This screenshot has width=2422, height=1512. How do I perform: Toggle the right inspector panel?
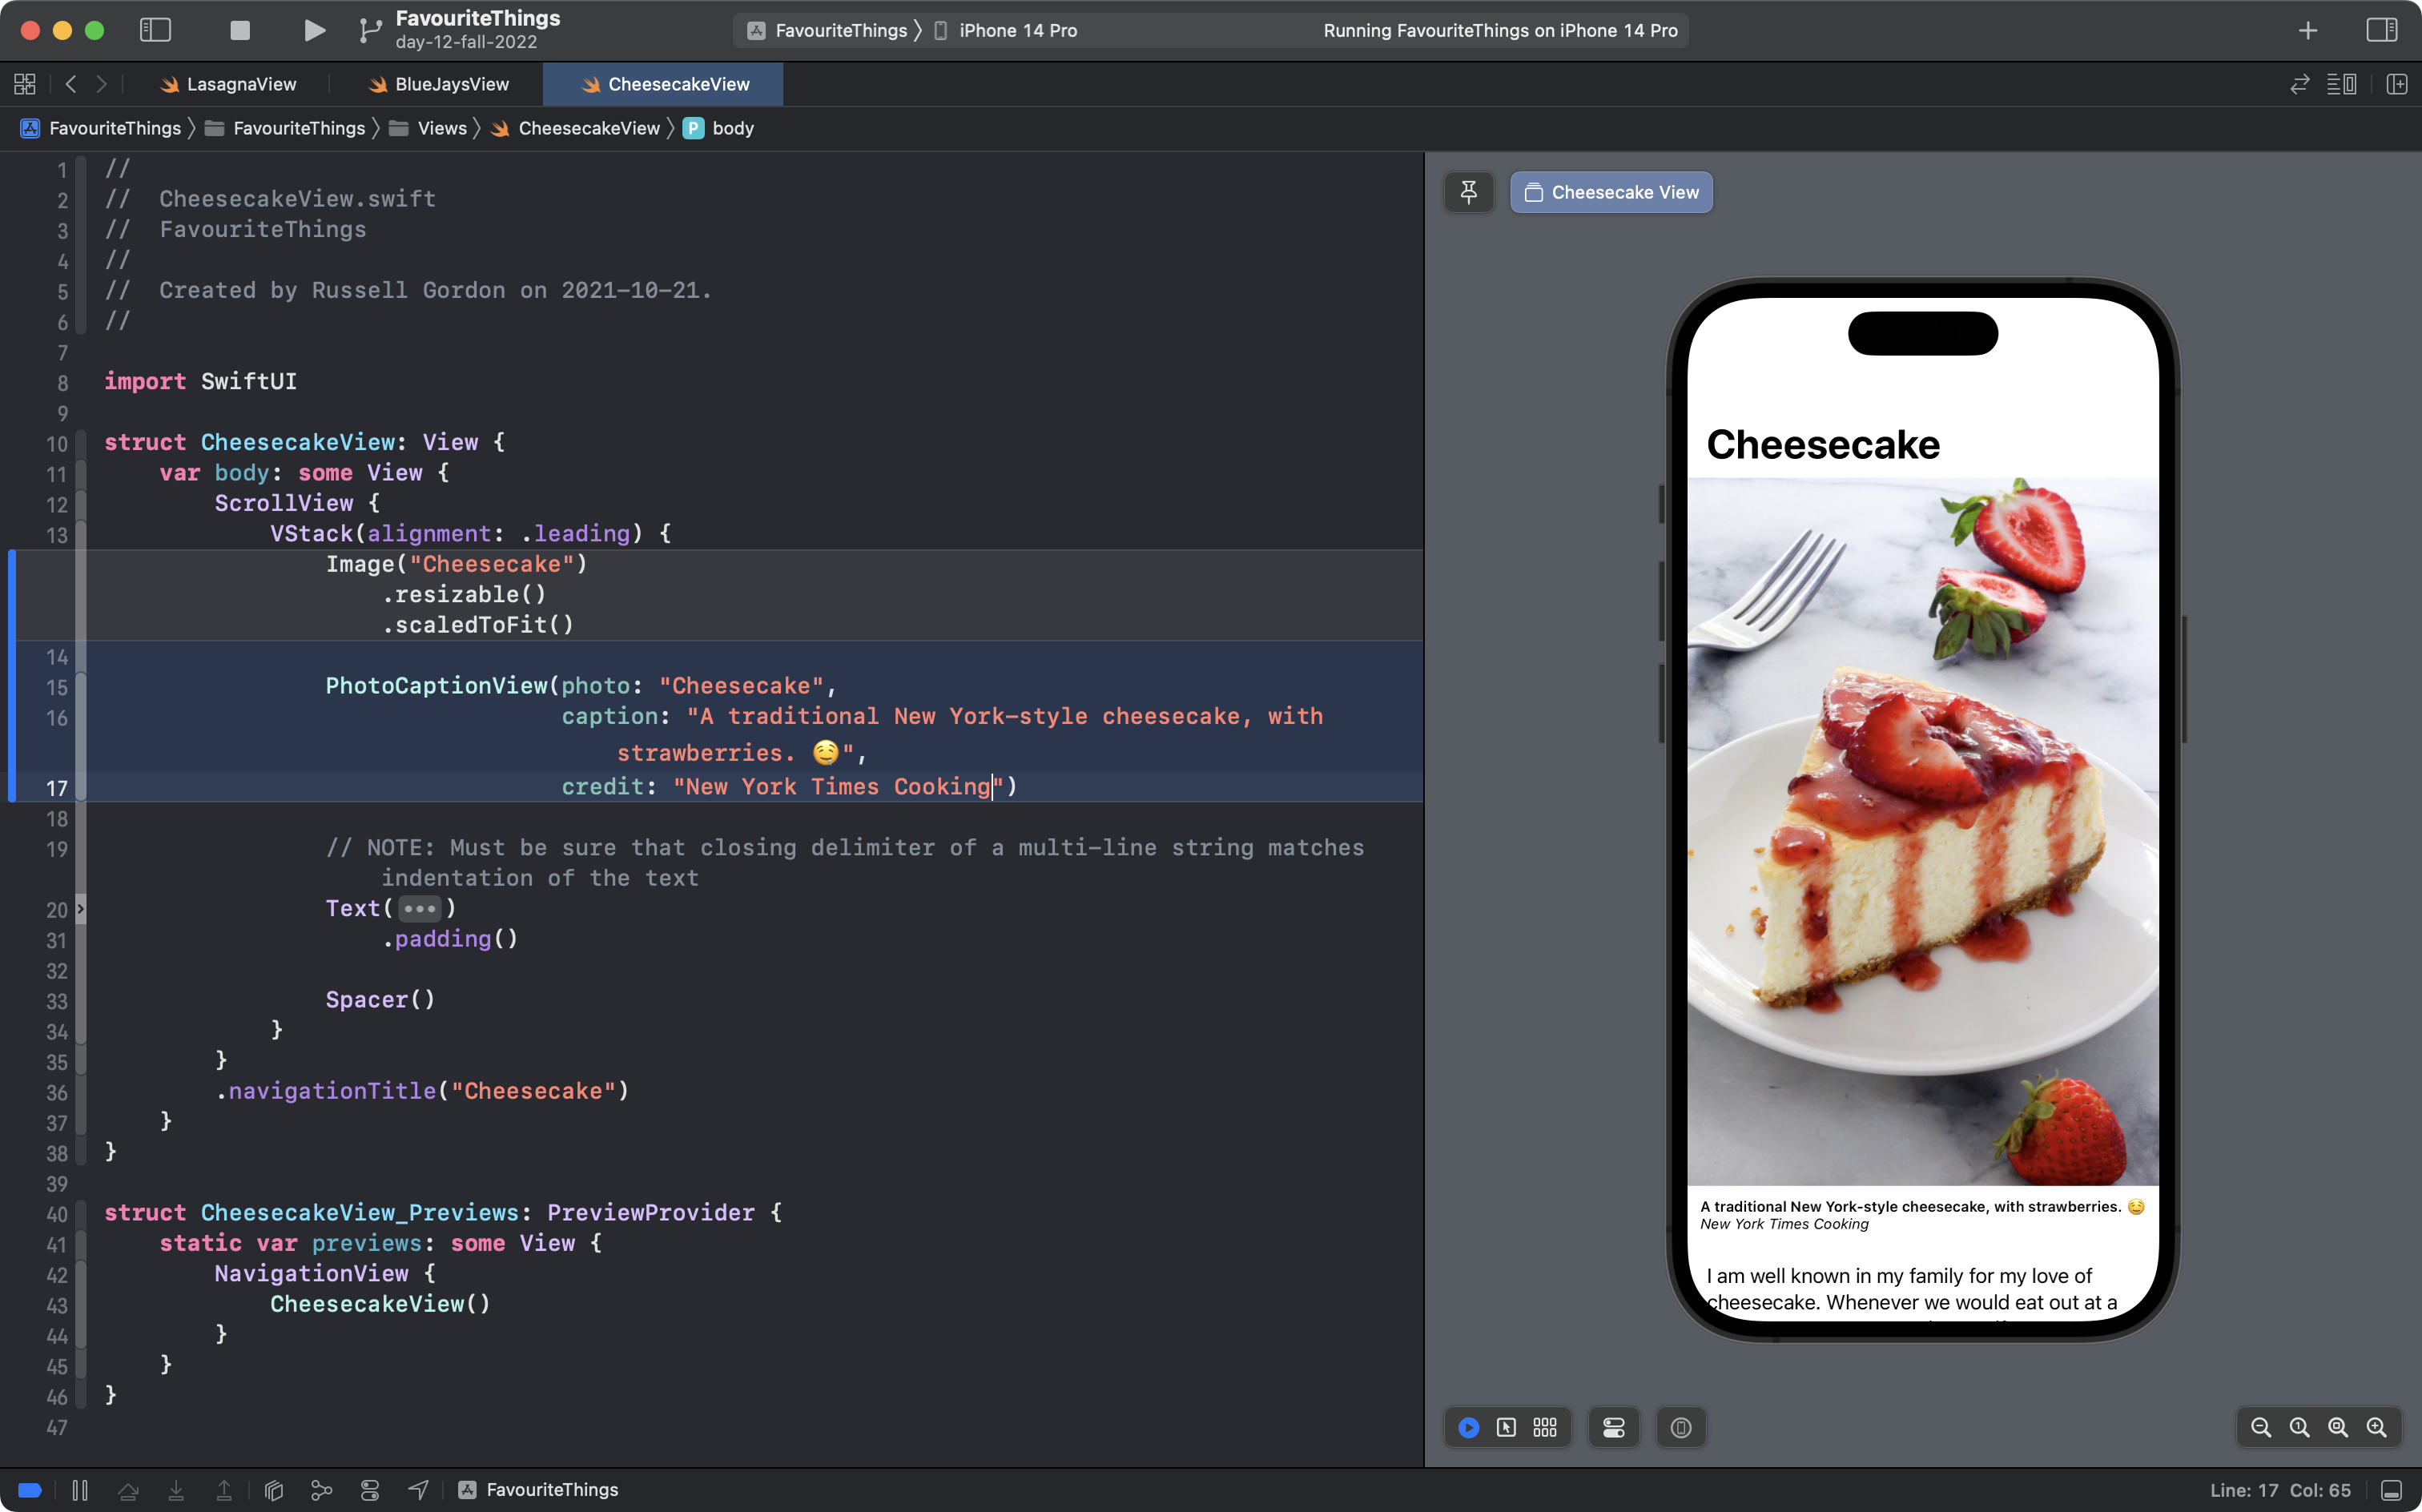click(x=2381, y=30)
